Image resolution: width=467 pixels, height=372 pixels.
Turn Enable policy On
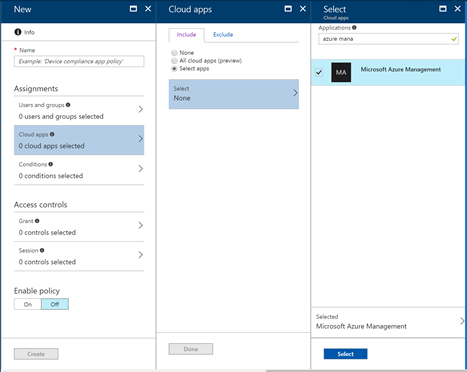pyautogui.click(x=28, y=304)
